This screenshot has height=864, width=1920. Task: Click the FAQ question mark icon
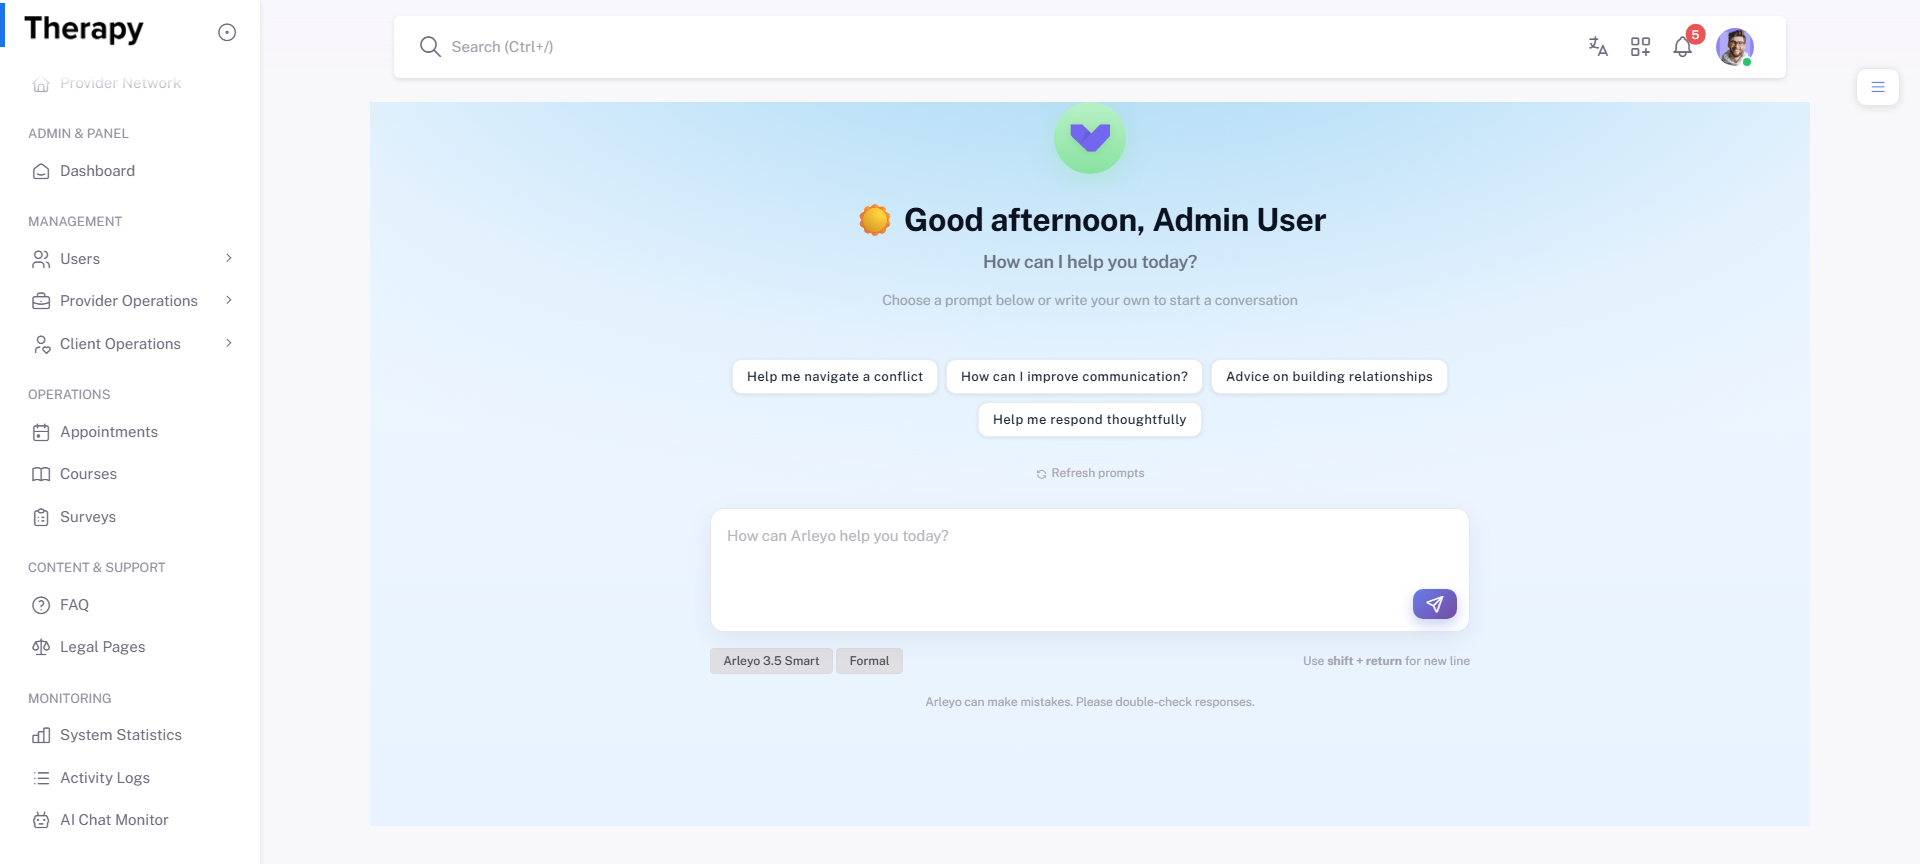click(41, 605)
